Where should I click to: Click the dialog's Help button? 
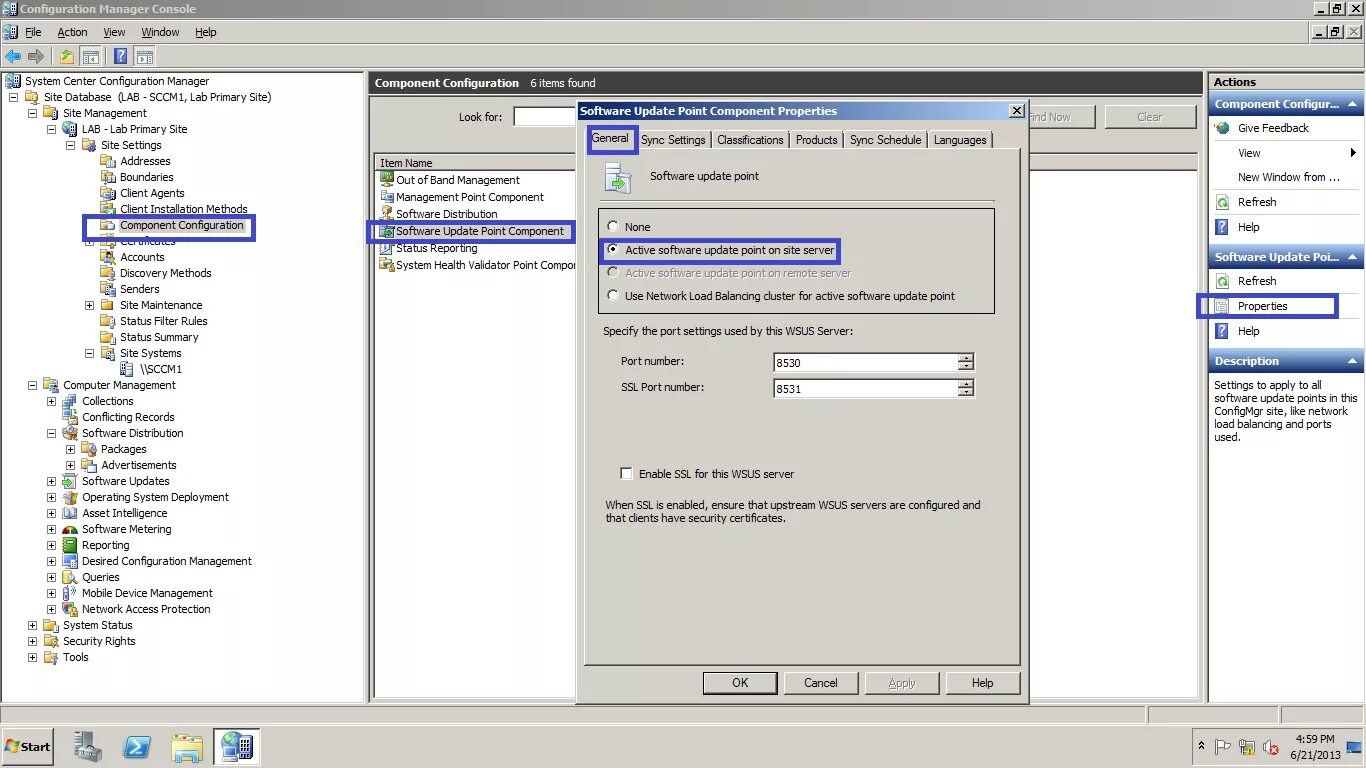click(x=982, y=683)
